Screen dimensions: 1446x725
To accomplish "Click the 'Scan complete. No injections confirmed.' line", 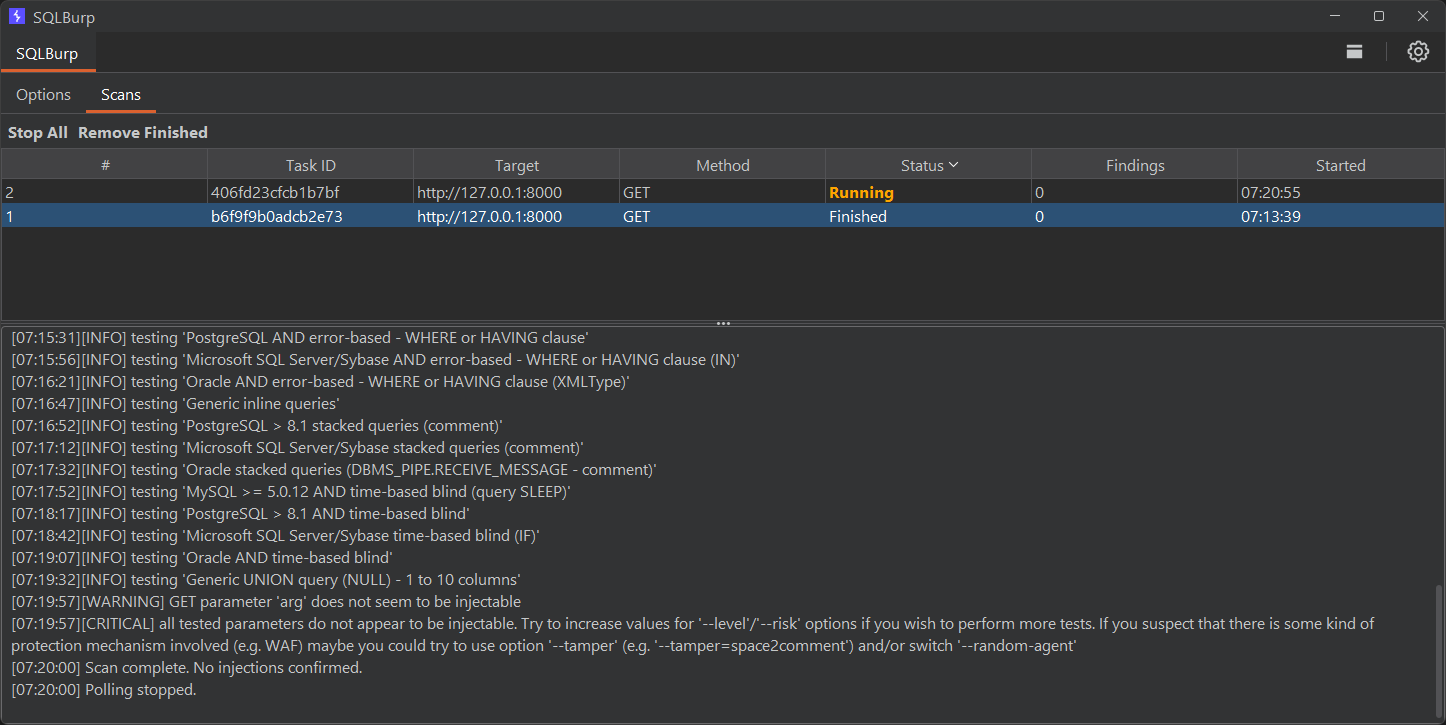I will [187, 668].
